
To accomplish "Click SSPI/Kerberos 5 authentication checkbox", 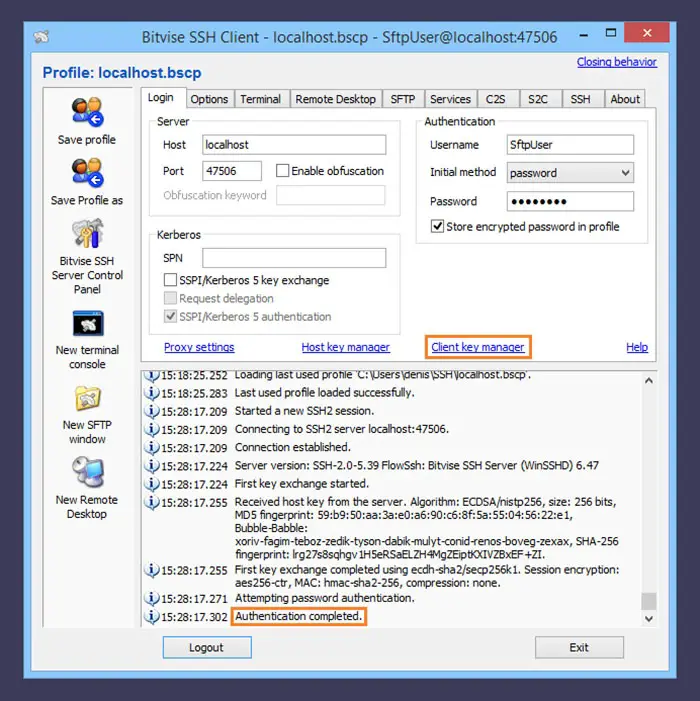I will tap(170, 317).
